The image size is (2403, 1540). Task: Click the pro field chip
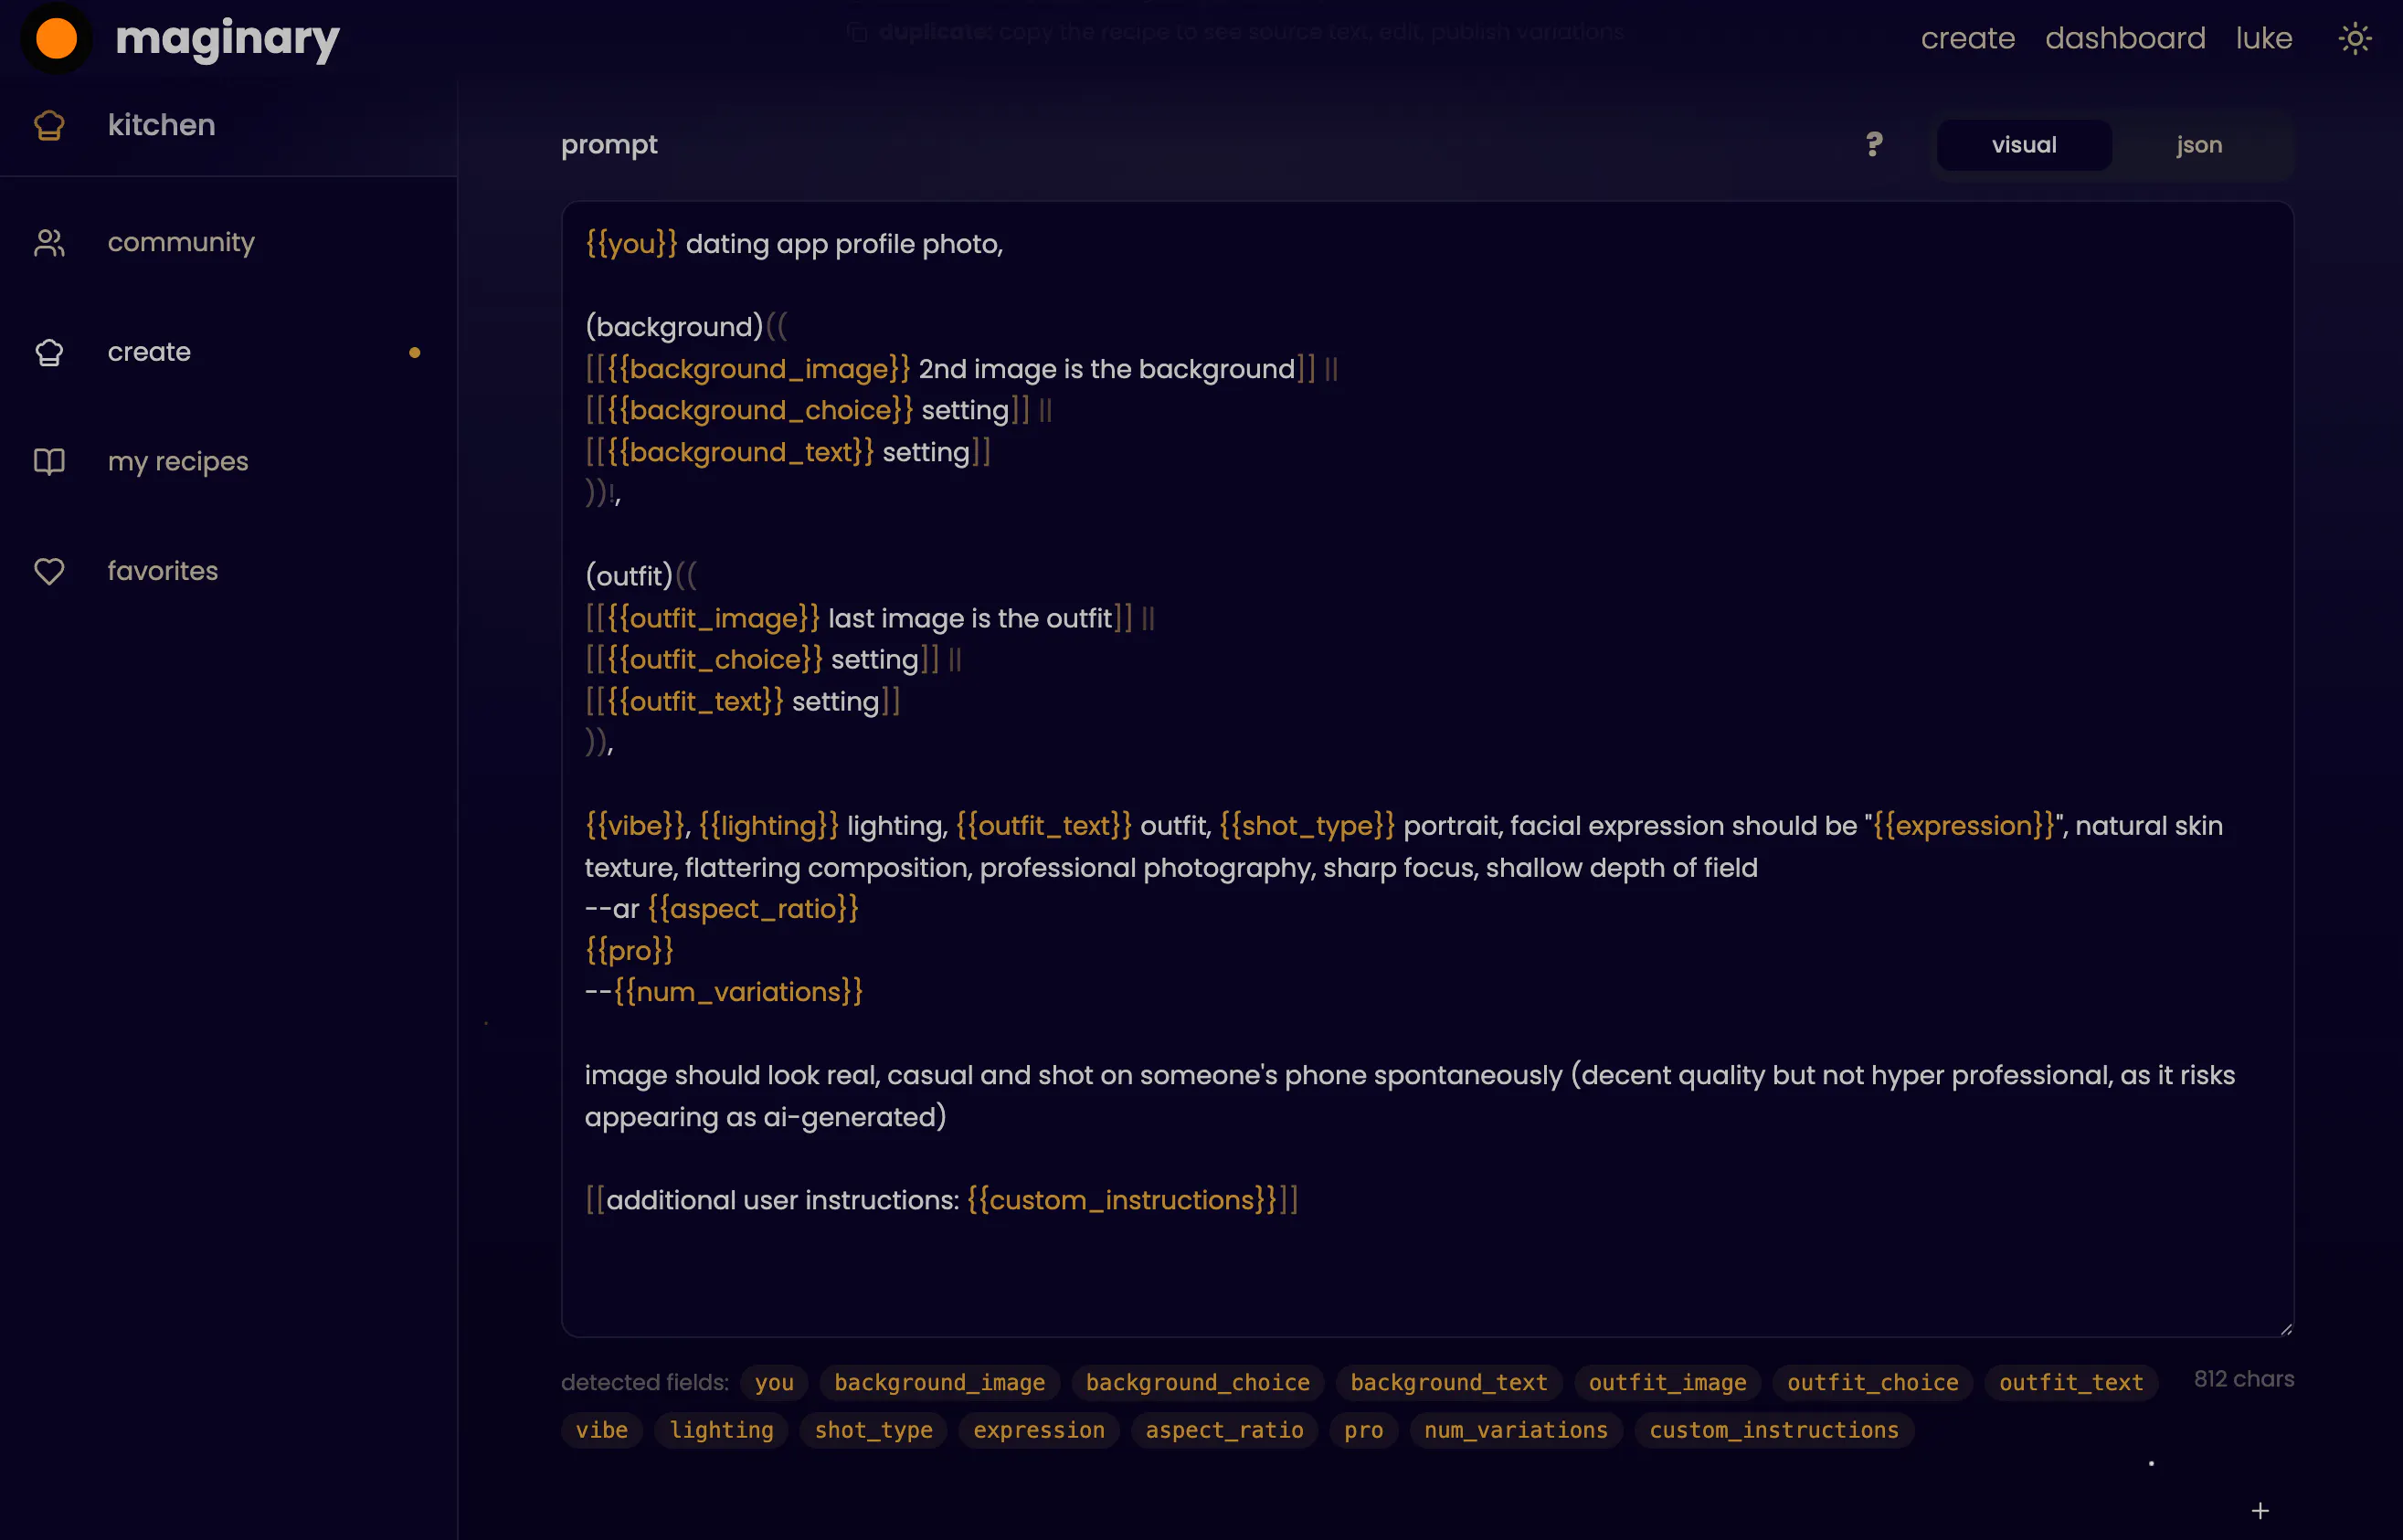1363,1430
